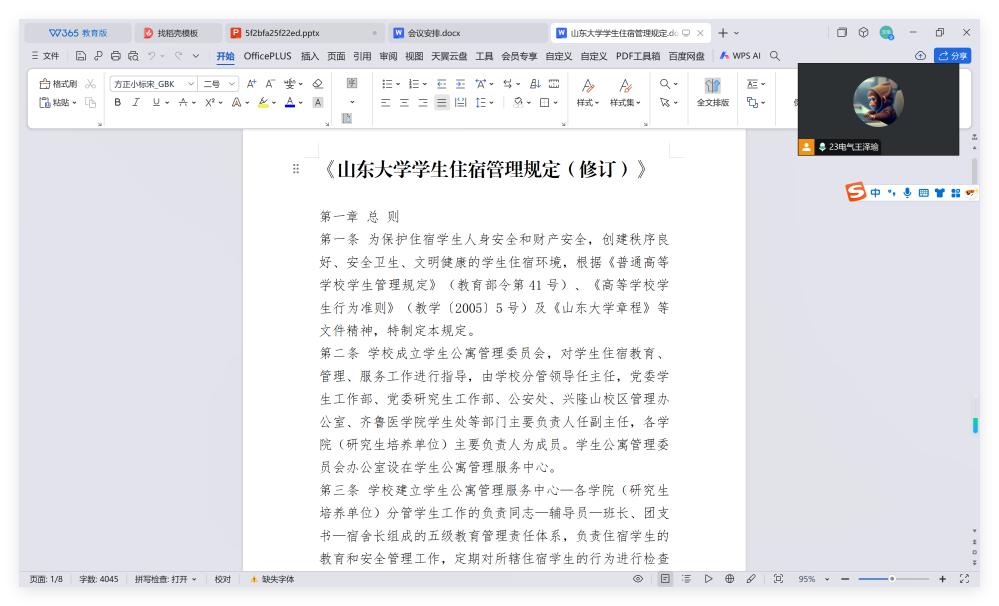999x606 pixels.
Task: Click the Format Painter button
Action: (x=58, y=83)
